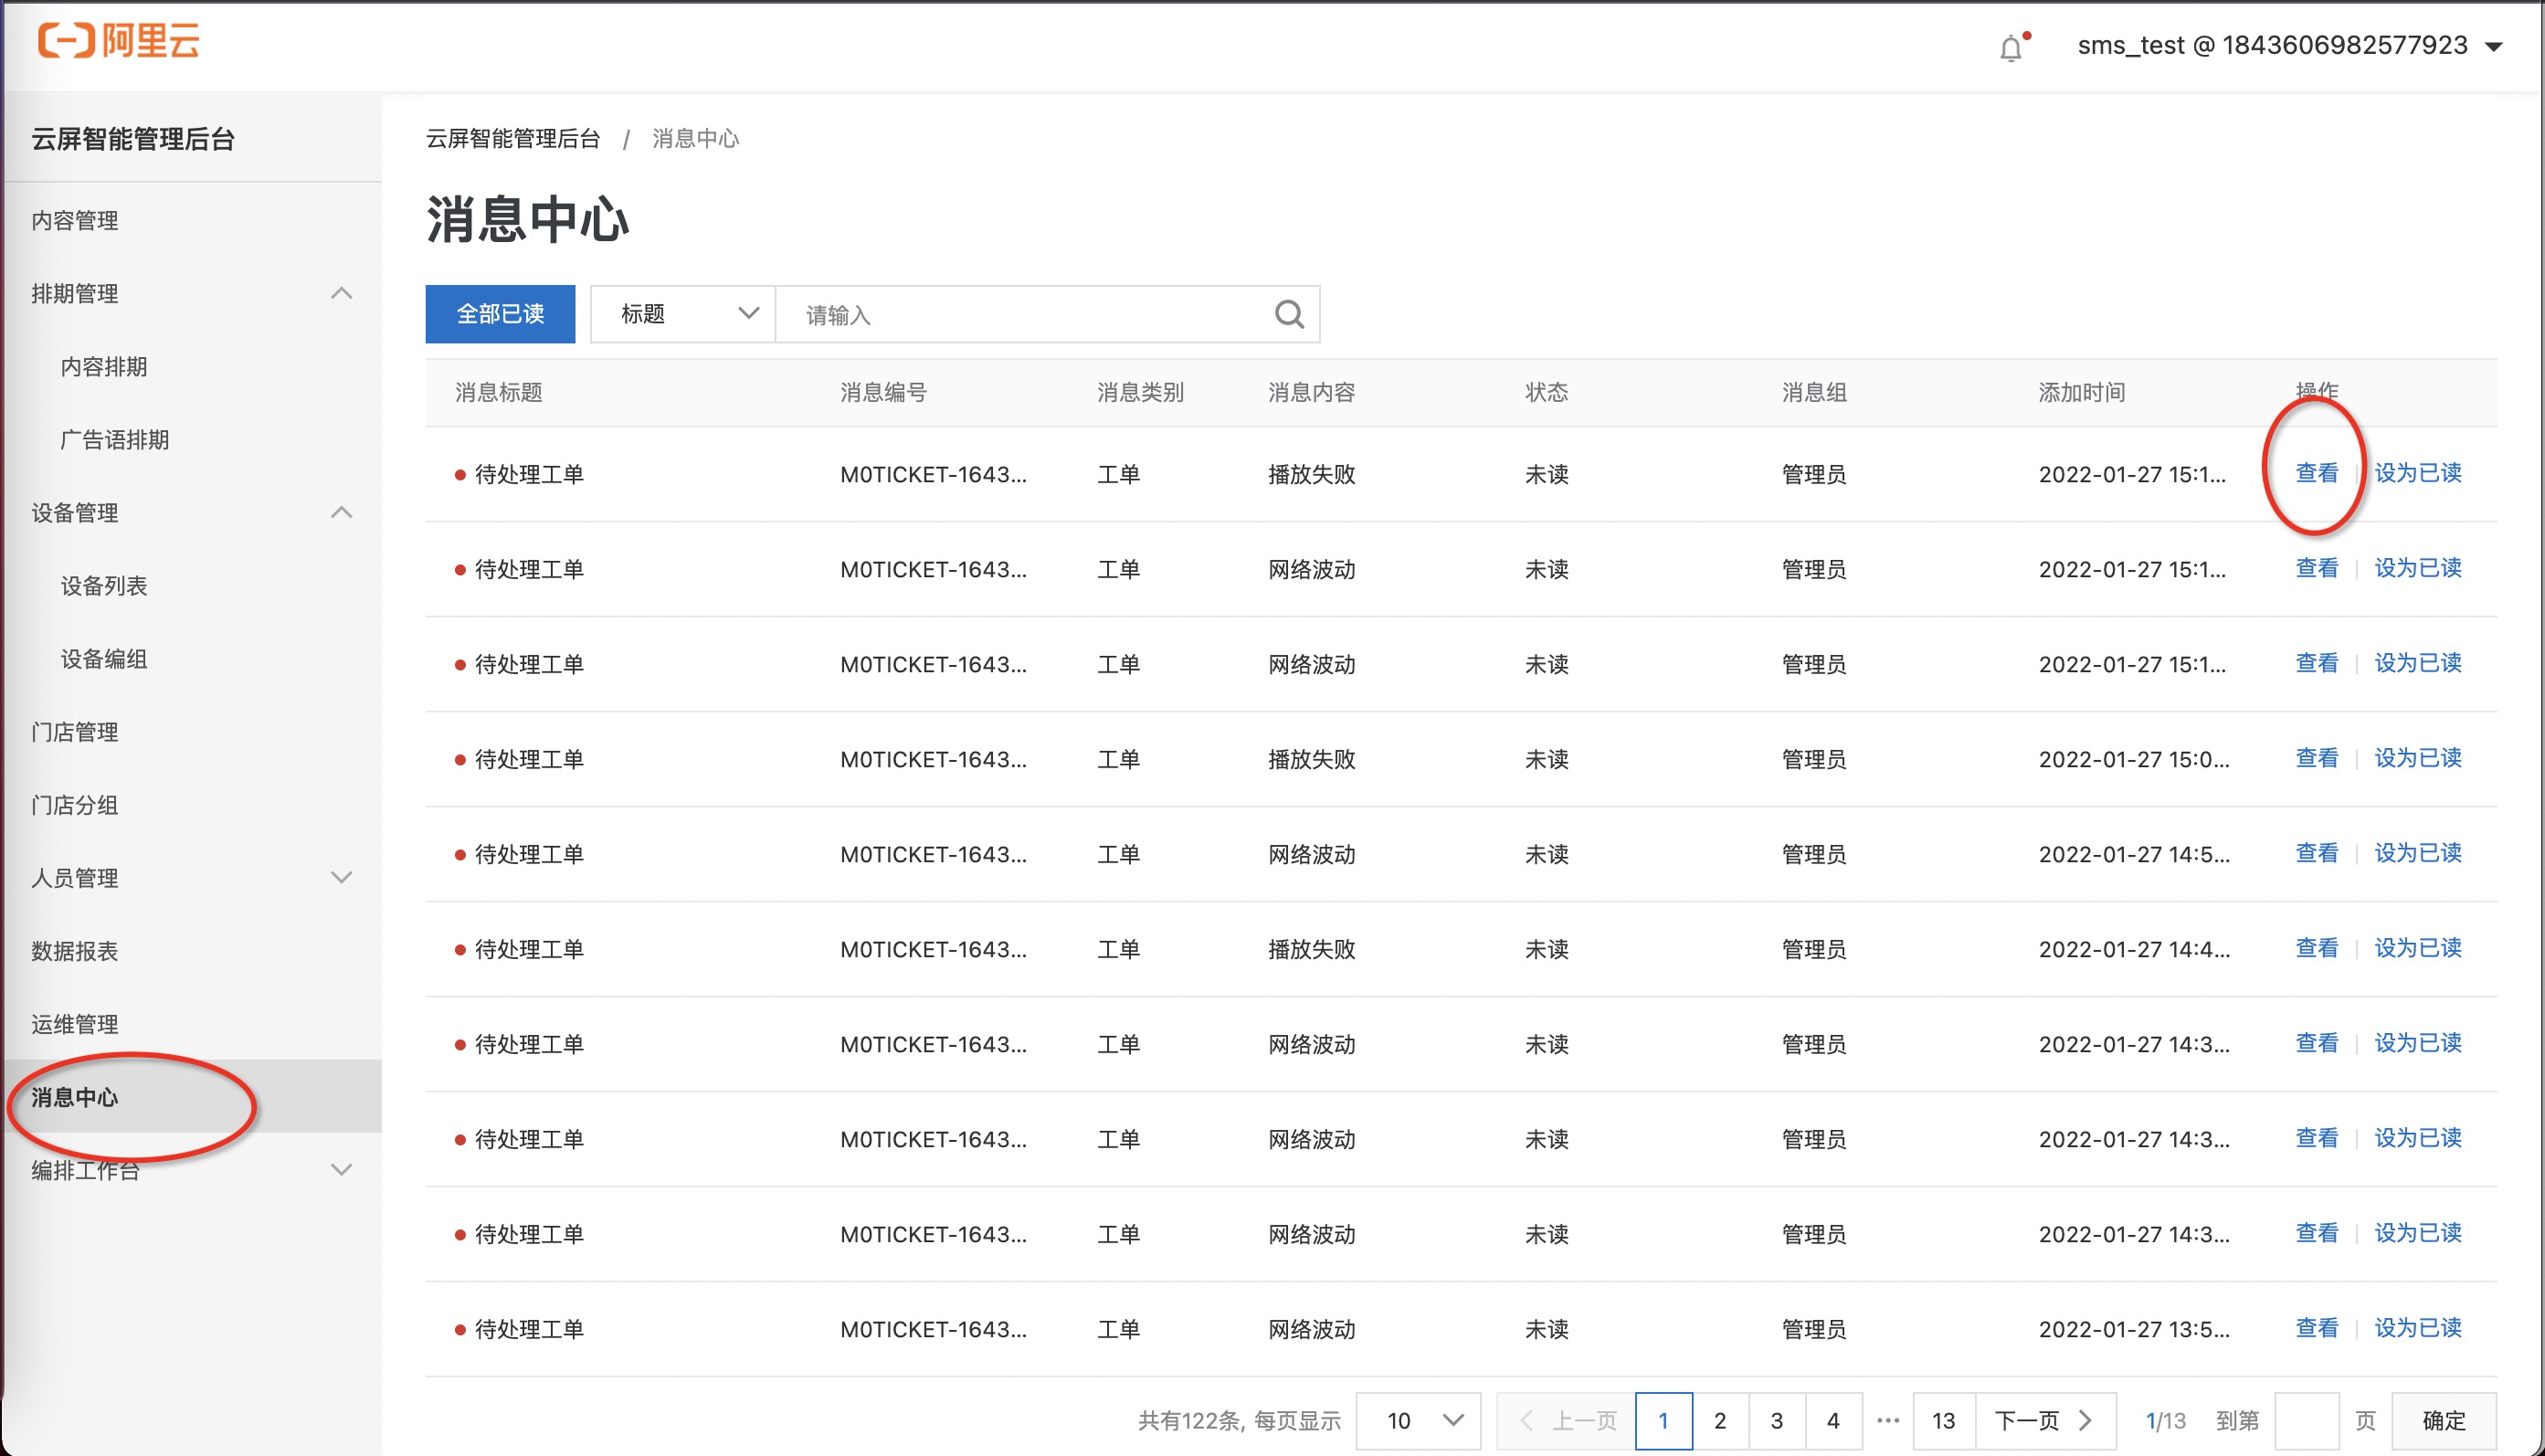This screenshot has width=2545, height=1456.
Task: Click the 全部已读 button
Action: (500, 314)
